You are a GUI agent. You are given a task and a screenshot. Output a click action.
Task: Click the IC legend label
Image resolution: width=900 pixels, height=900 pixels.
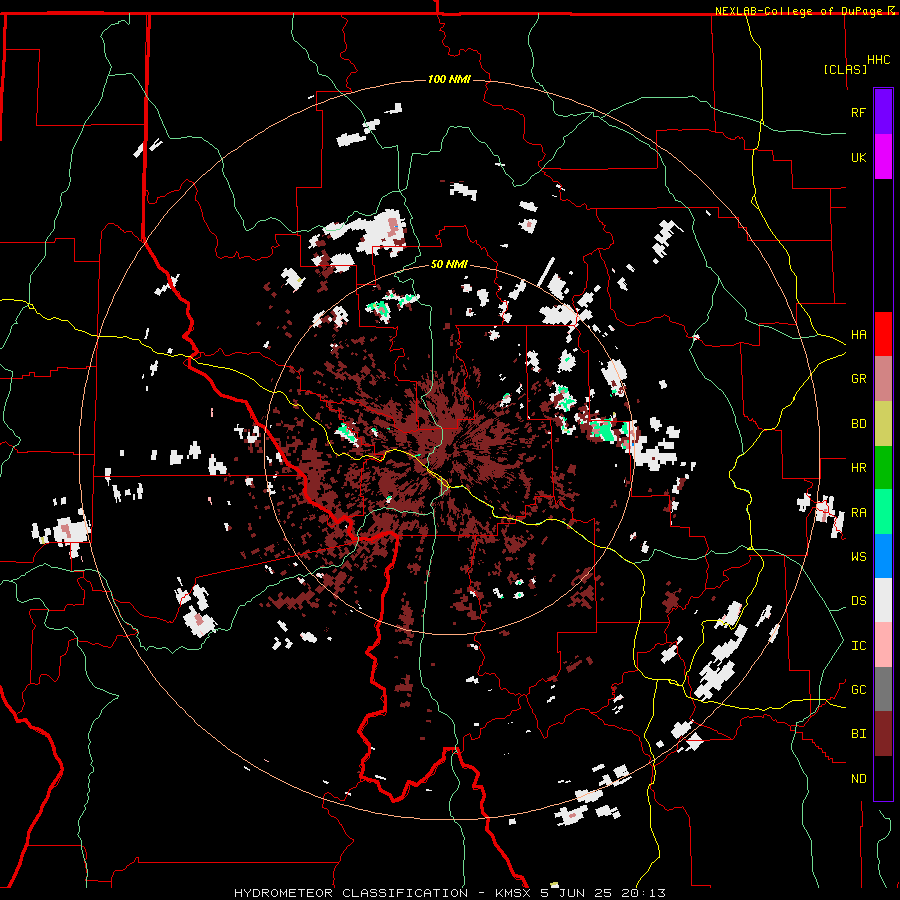(858, 646)
